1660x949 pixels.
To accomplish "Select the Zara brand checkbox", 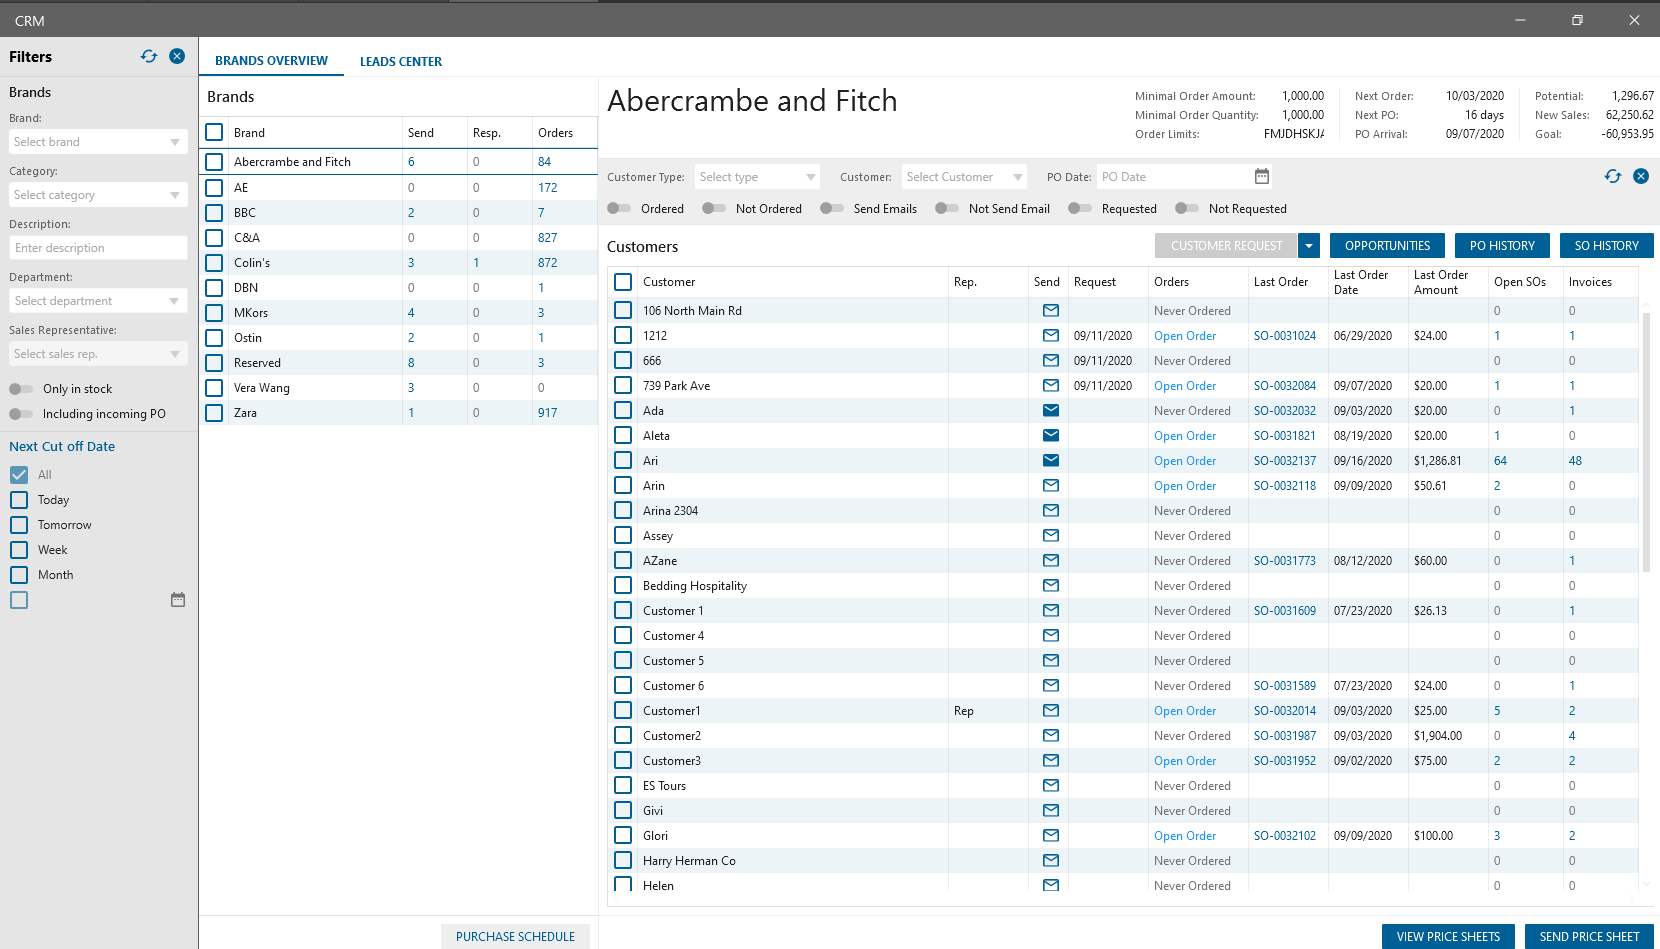I will [x=214, y=413].
